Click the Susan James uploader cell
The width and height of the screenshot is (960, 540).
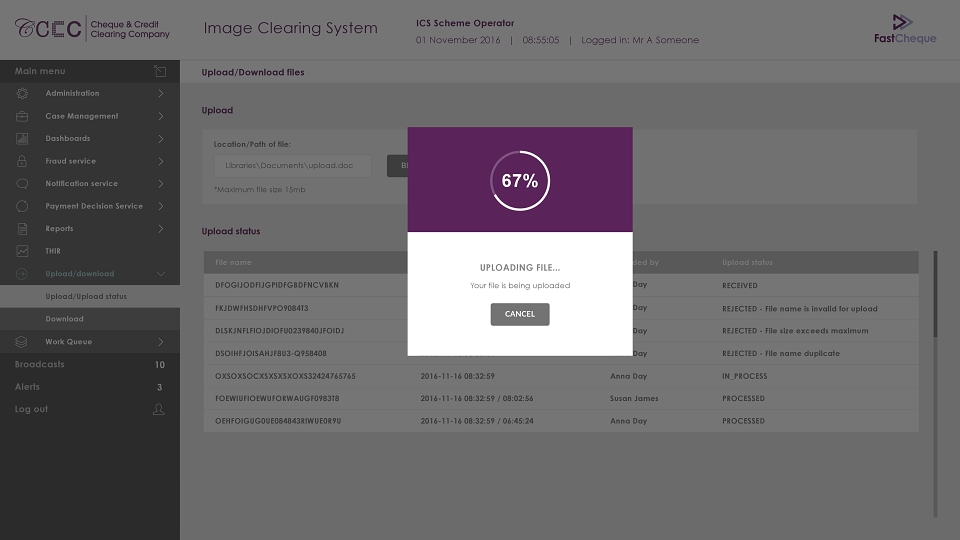(634, 399)
